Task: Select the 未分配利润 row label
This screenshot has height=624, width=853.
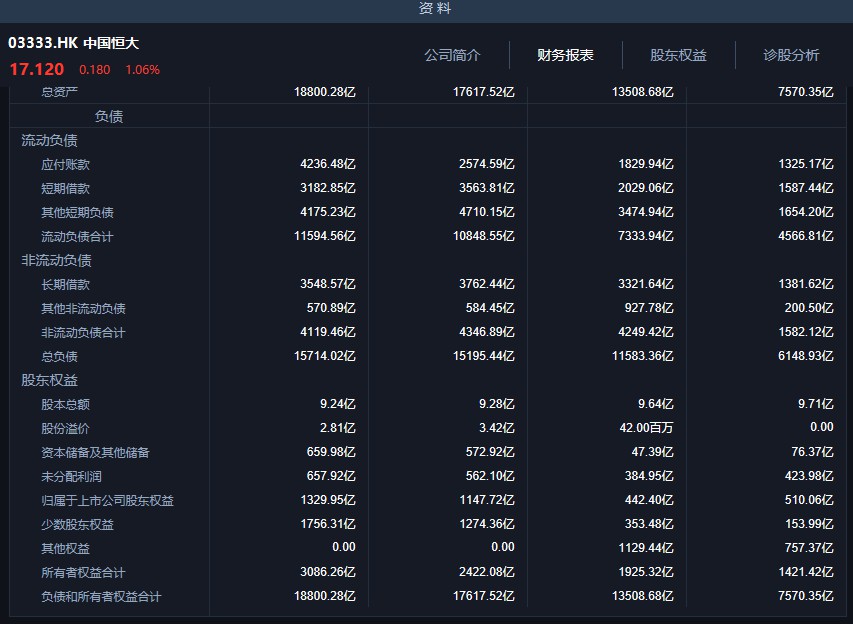Action: pyautogui.click(x=71, y=476)
